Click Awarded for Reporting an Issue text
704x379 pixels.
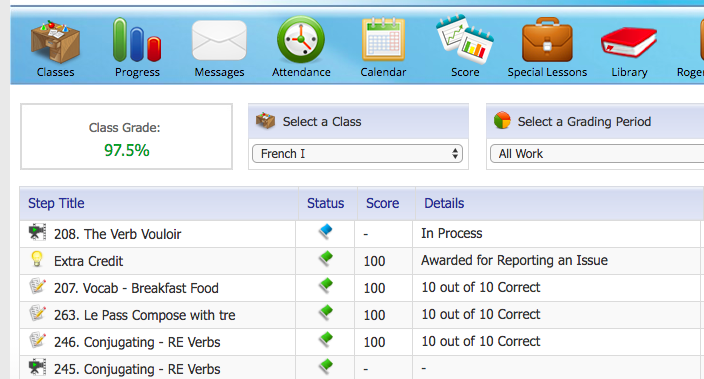[x=515, y=260]
